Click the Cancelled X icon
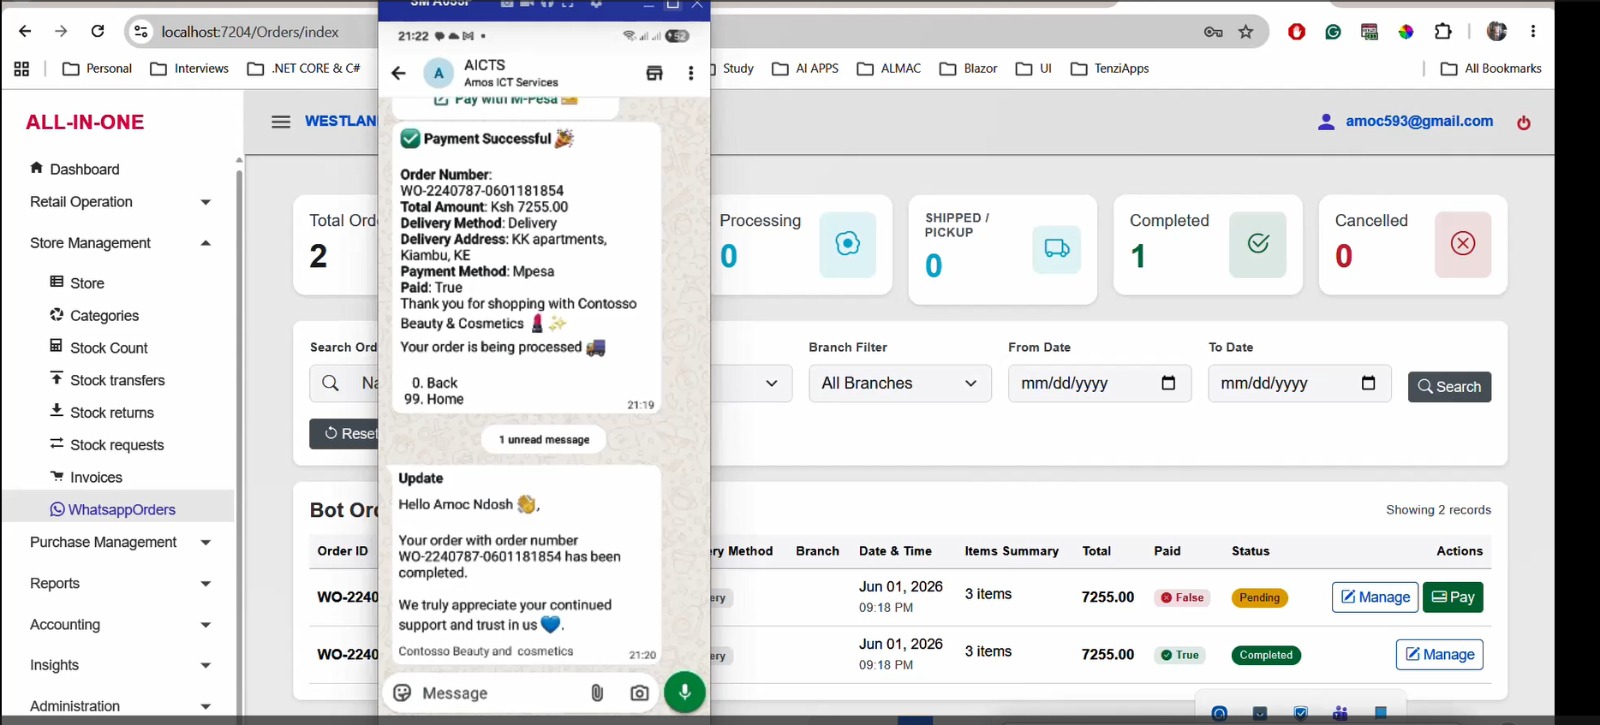This screenshot has height=725, width=1600. pyautogui.click(x=1463, y=244)
